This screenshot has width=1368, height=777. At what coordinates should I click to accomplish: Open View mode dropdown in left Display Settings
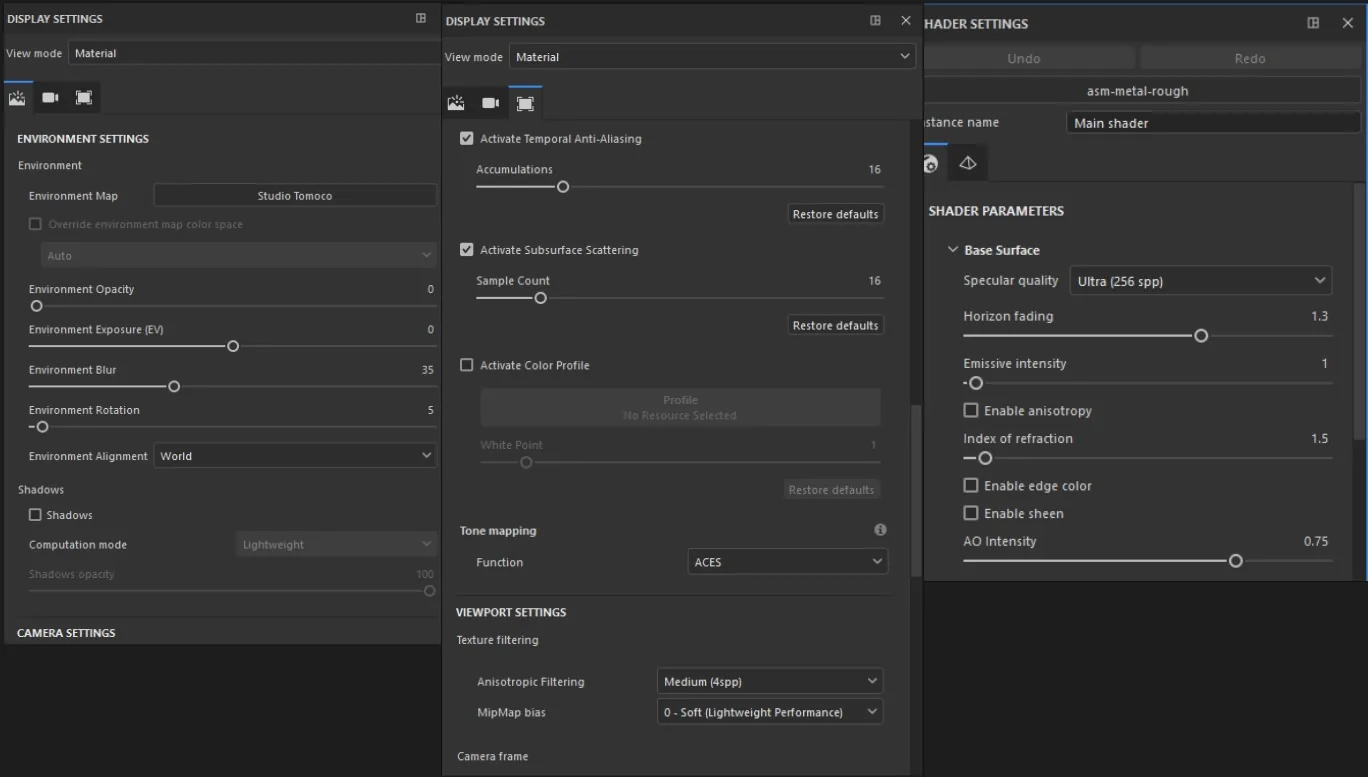253,53
